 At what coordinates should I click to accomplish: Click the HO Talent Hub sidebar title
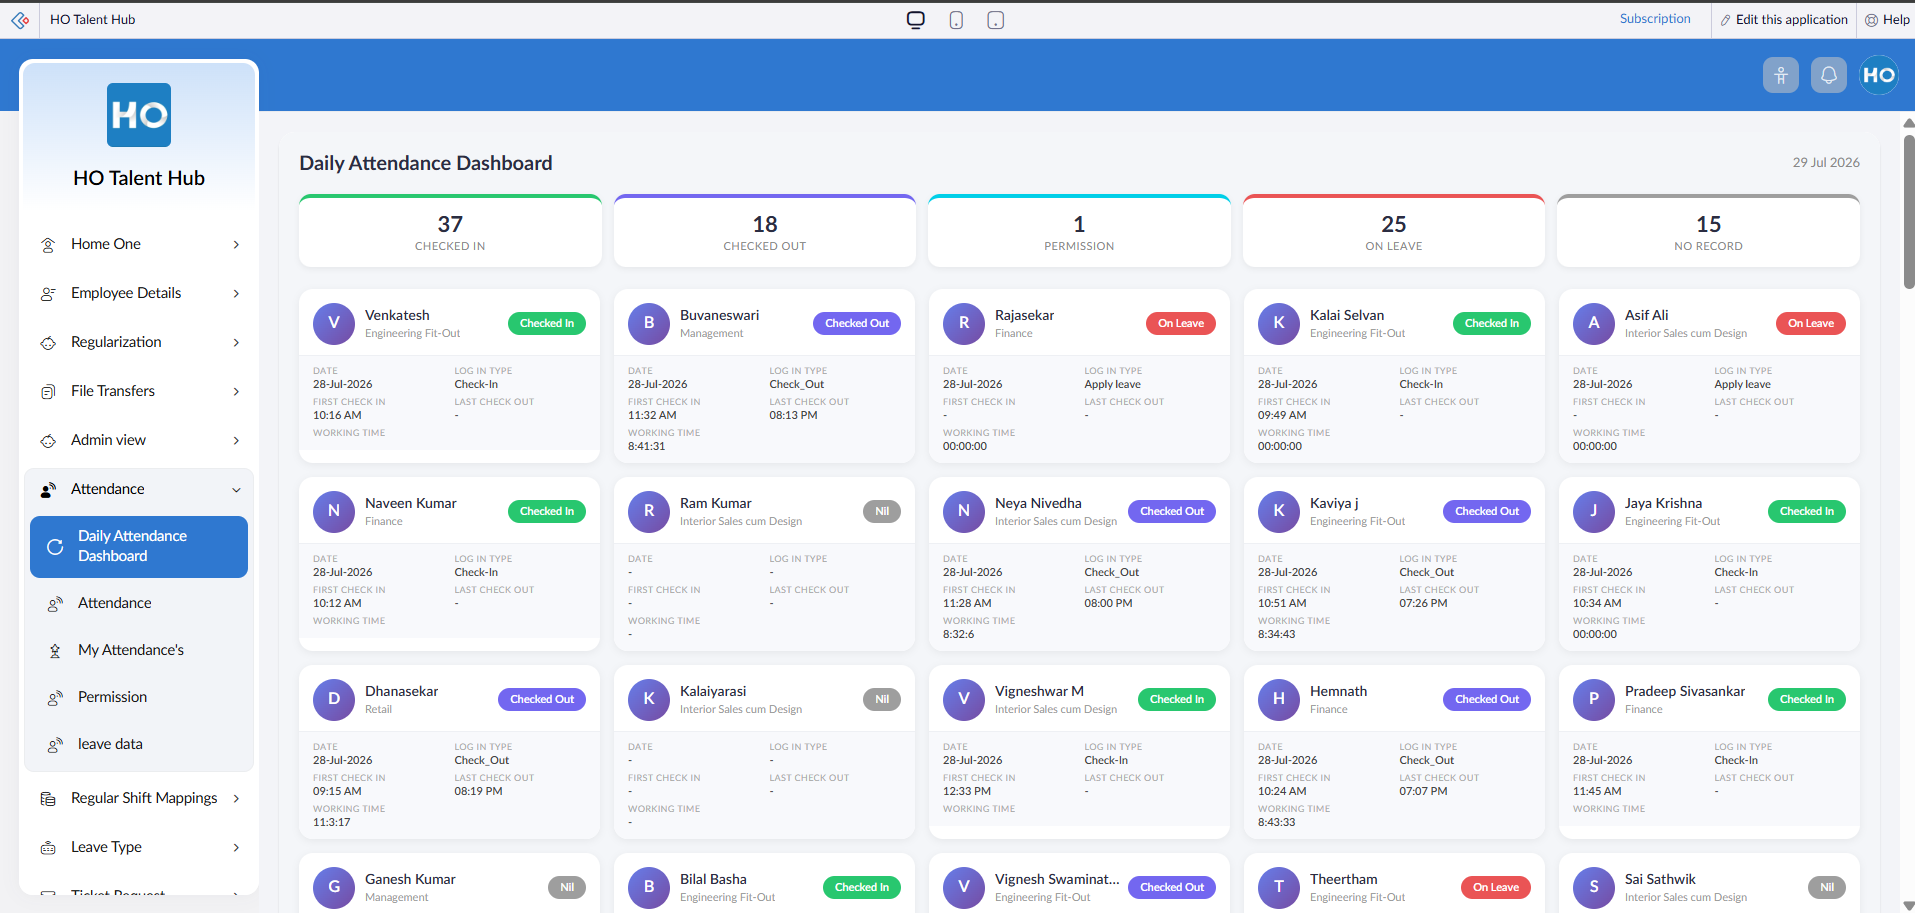coord(139,178)
